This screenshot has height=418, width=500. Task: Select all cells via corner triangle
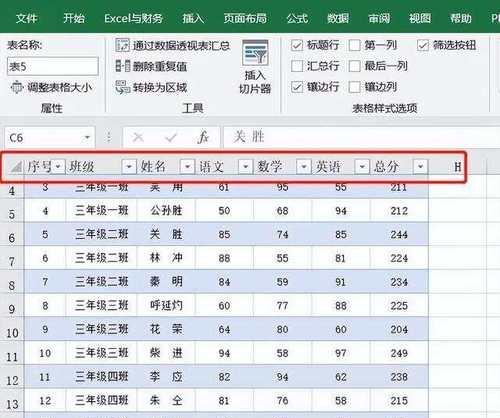[16, 166]
